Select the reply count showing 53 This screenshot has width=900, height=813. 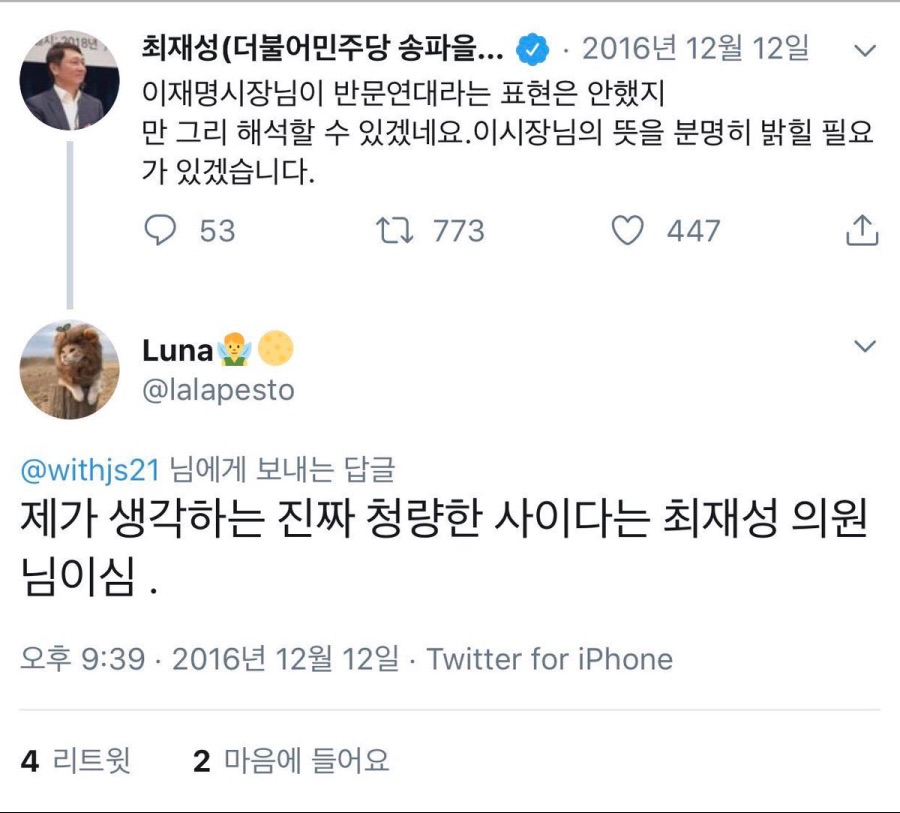coord(215,230)
